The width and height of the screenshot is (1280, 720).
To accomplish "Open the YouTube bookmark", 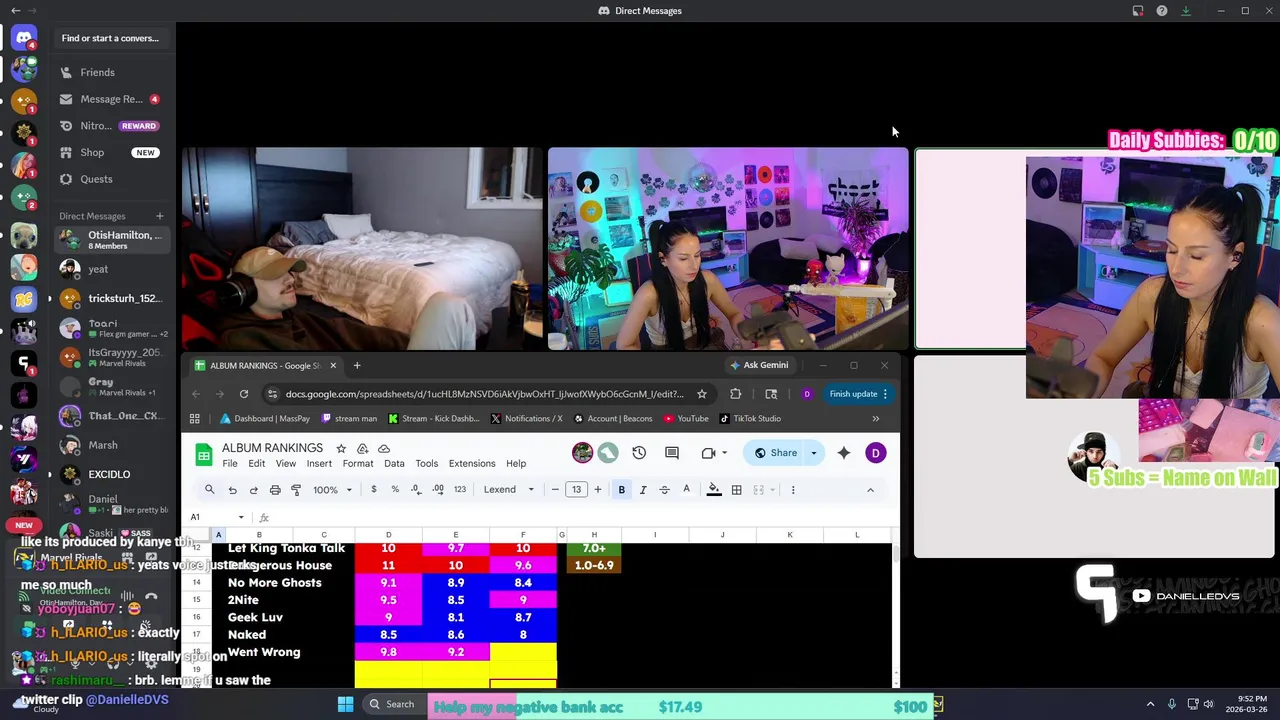I will (686, 419).
